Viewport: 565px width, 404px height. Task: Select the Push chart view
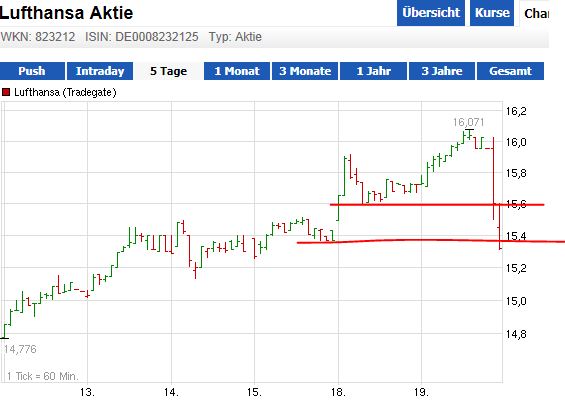click(32, 71)
